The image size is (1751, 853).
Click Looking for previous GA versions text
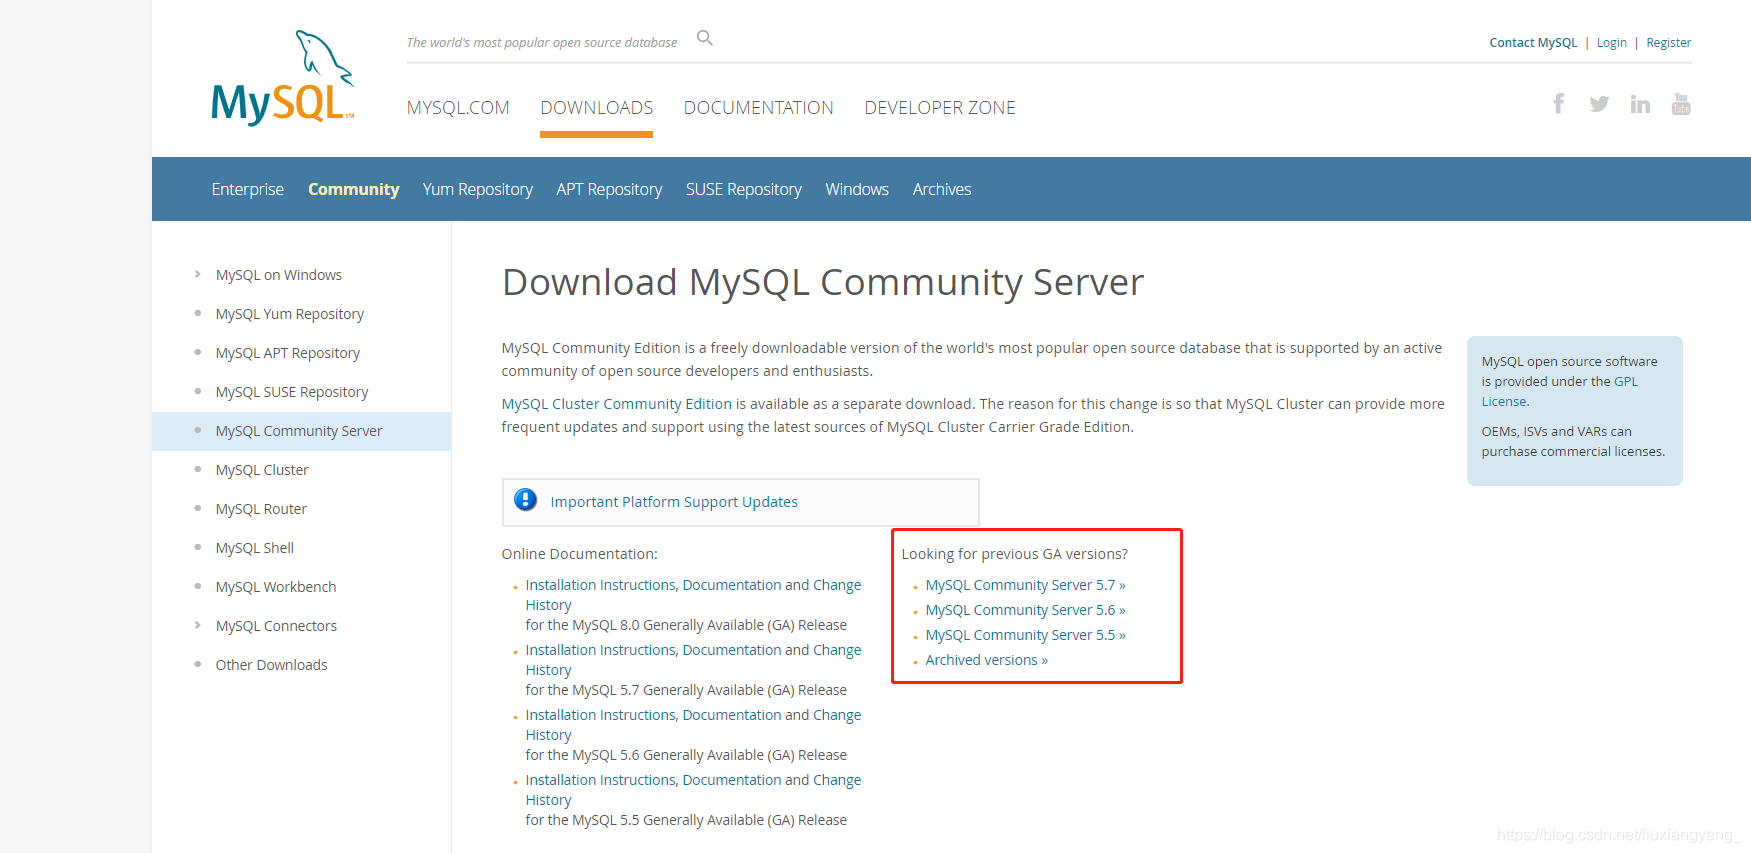1015,554
